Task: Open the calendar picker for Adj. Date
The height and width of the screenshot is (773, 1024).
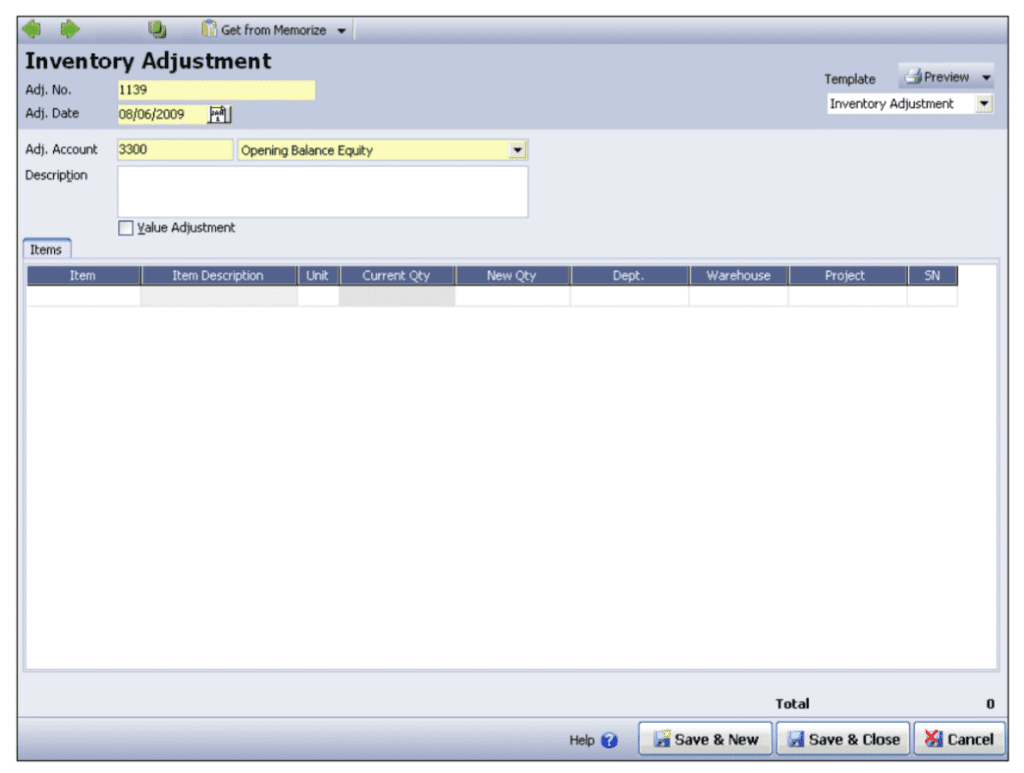Action: tap(221, 113)
